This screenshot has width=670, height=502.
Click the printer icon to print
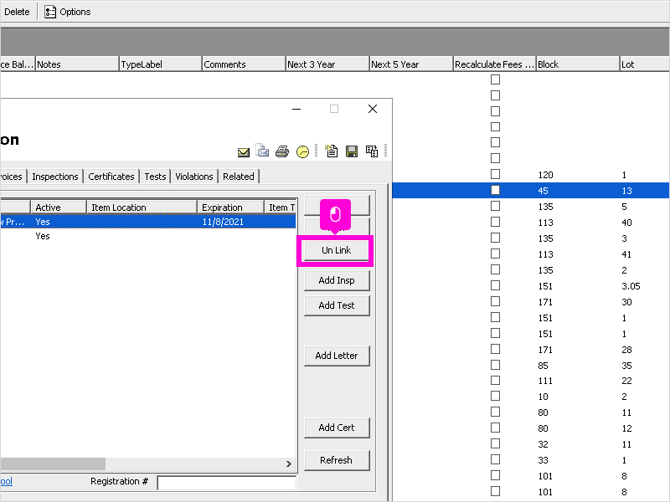pos(282,151)
